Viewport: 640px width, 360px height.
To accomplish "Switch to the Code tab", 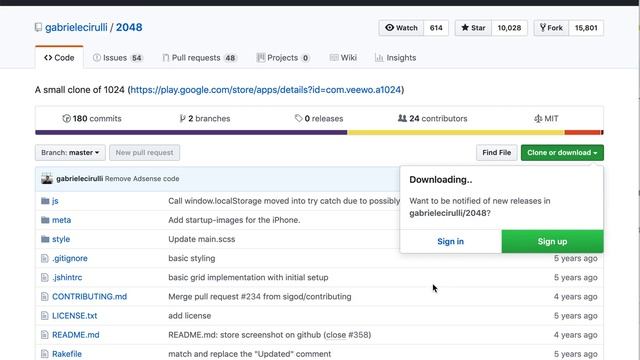I will coord(59,58).
